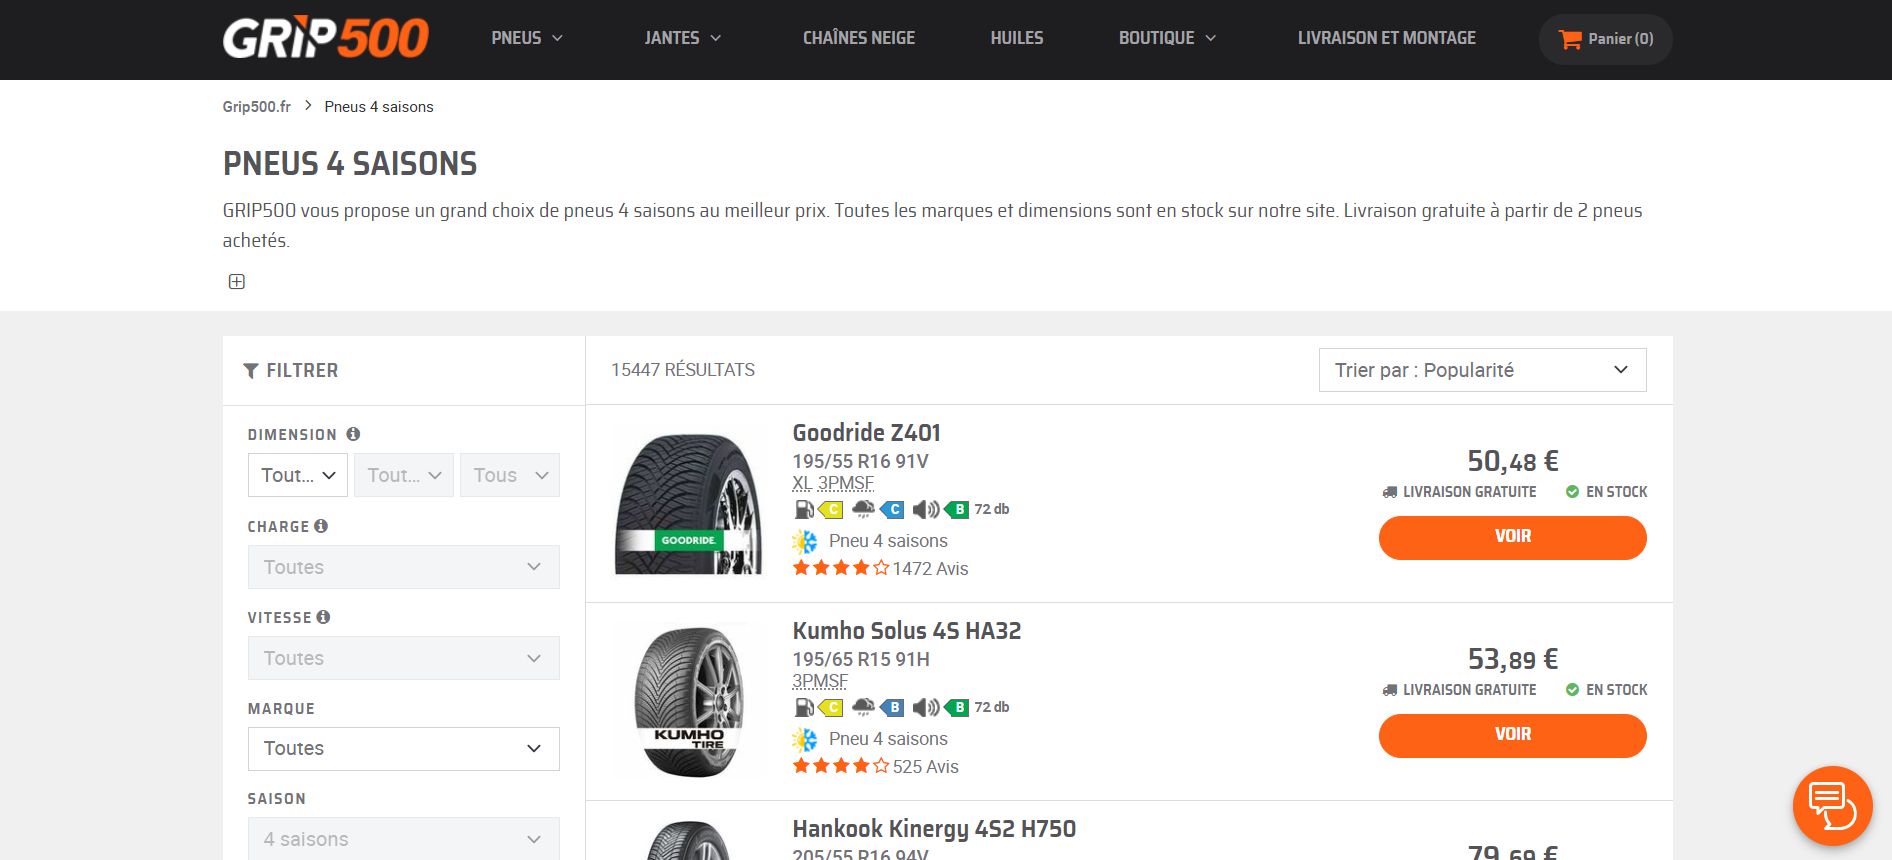Open Trier par Popularité sort dropdown
Image resolution: width=1892 pixels, height=860 pixels.
[1483, 370]
